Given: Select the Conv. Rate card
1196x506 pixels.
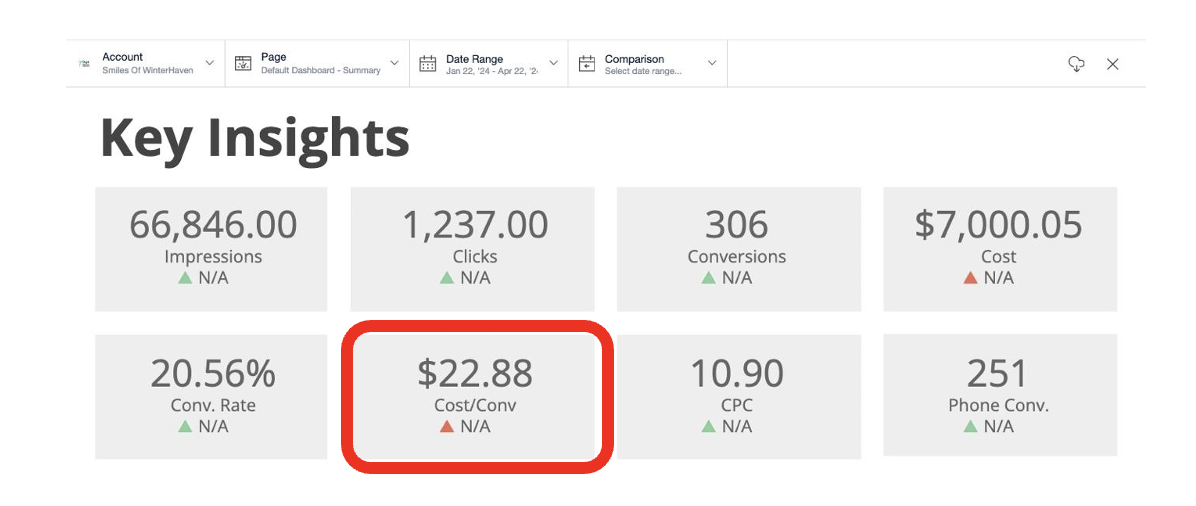Looking at the screenshot, I should pos(212,396).
